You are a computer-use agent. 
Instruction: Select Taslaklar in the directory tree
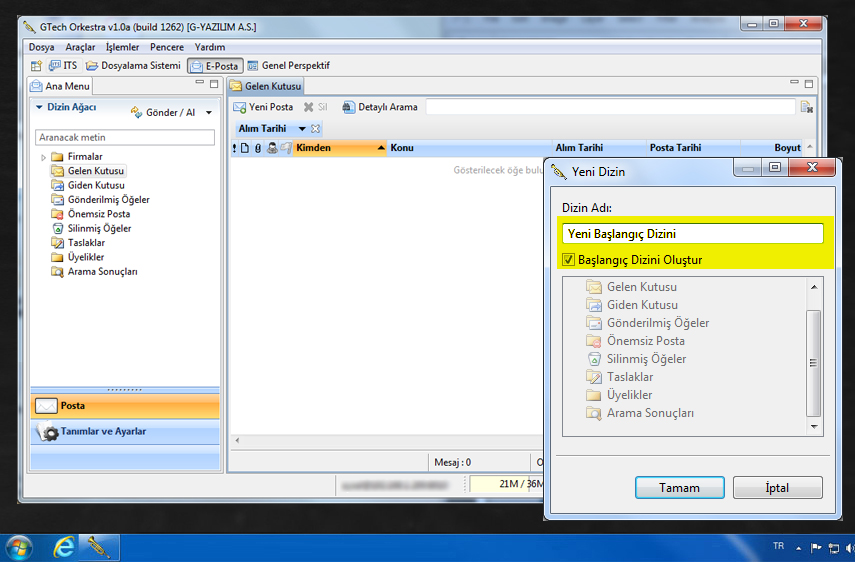pos(78,243)
